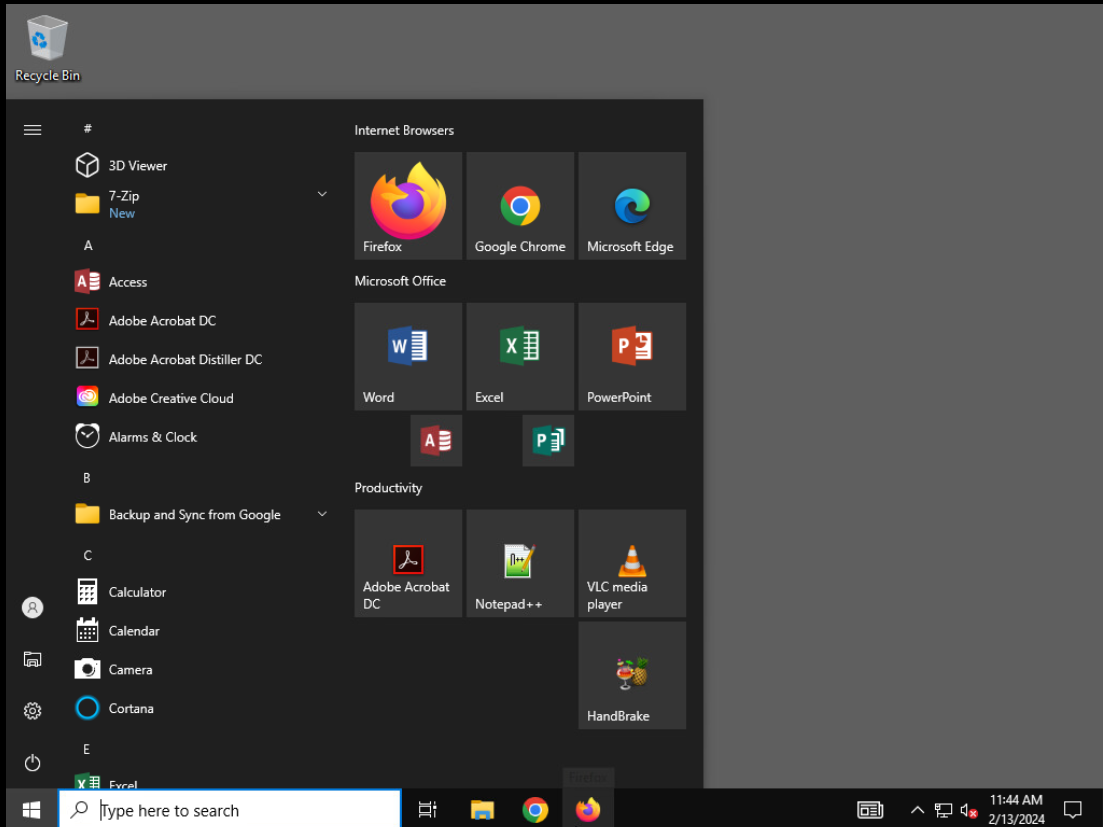Click in the Type here to search box
Image resolution: width=1103 pixels, height=827 pixels.
pyautogui.click(x=229, y=810)
